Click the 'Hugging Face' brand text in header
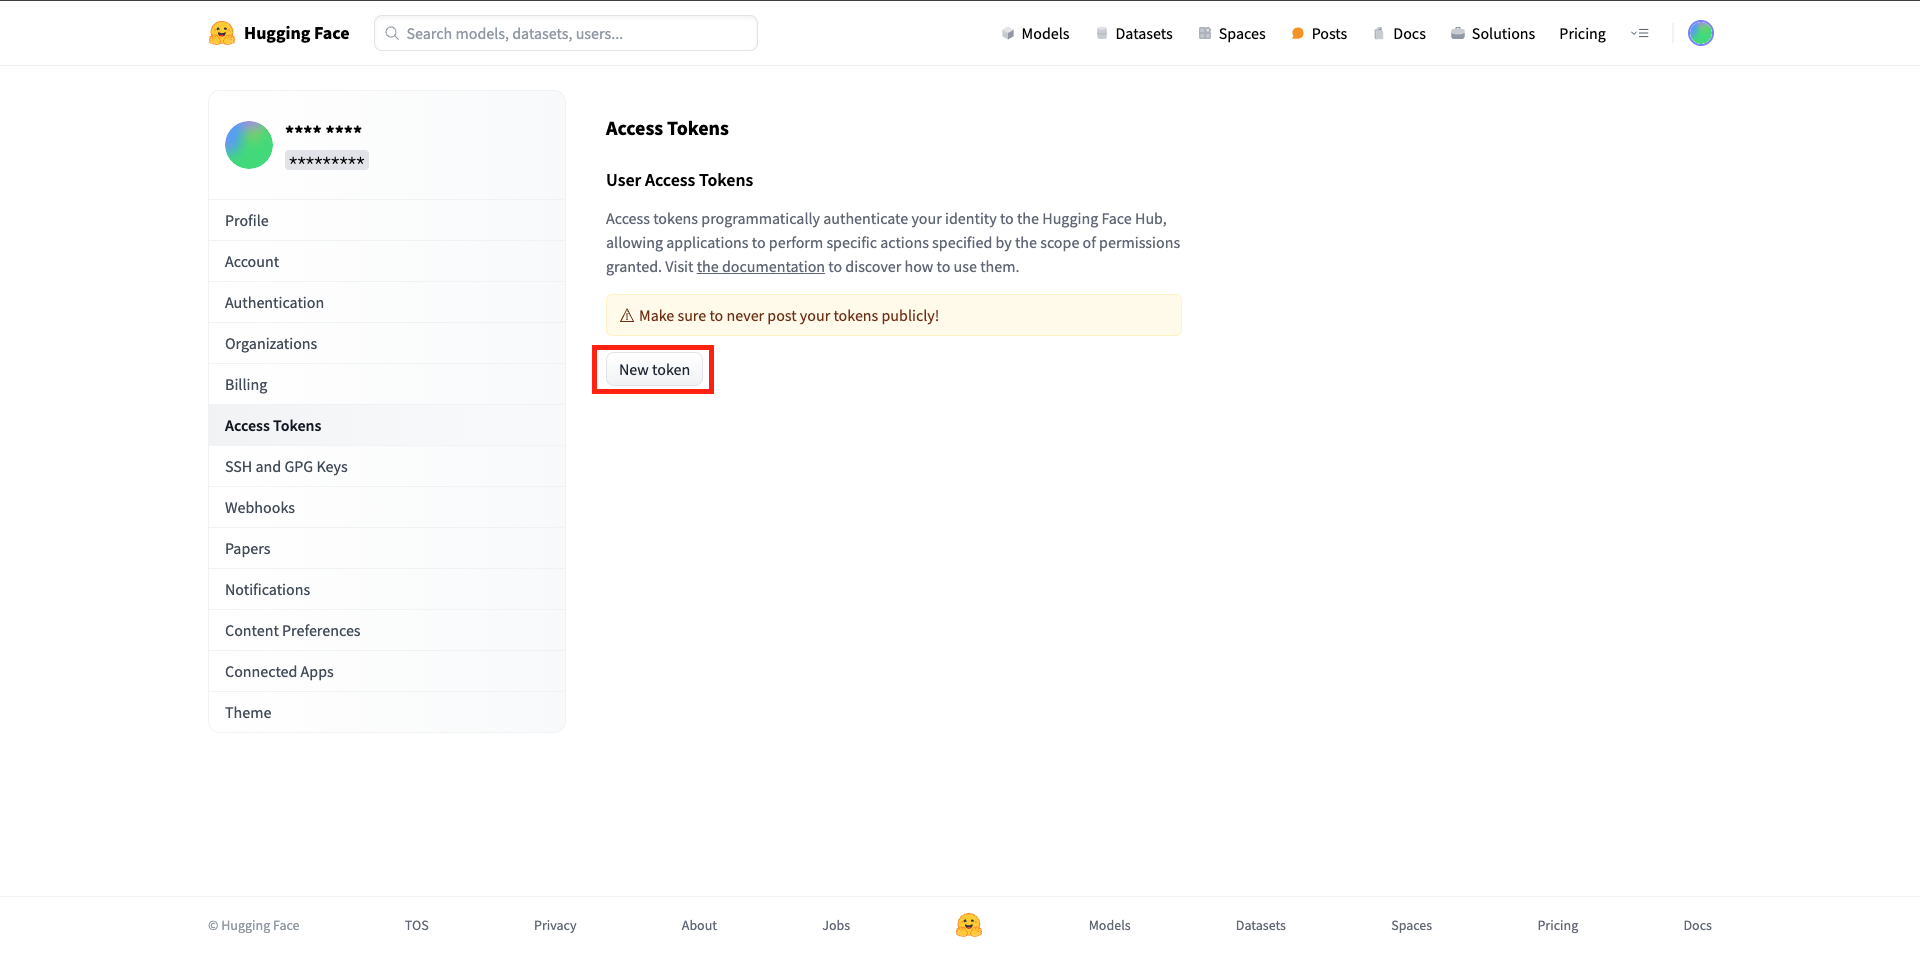Viewport: 1920px width, 960px height. (296, 33)
